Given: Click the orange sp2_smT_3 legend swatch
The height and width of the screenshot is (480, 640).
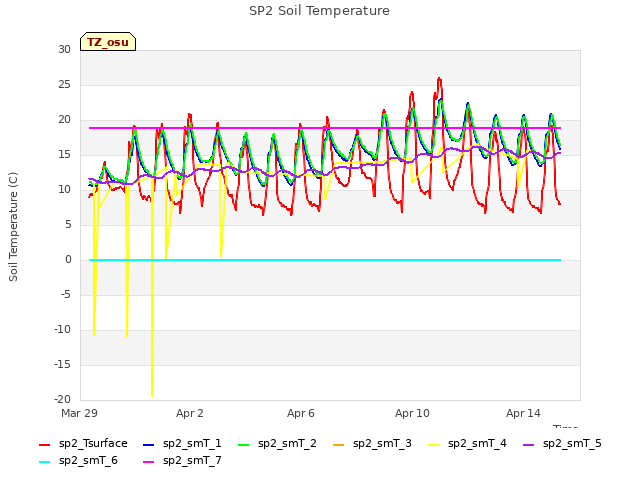Looking at the screenshot, I should tap(339, 444).
